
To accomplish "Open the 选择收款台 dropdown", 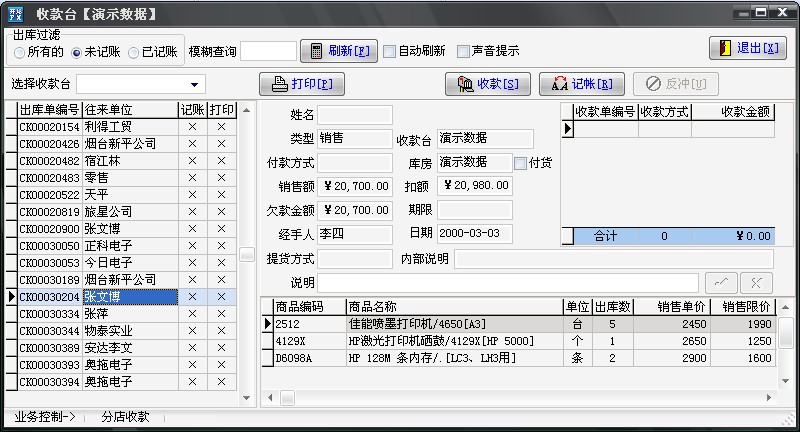I will coord(194,85).
